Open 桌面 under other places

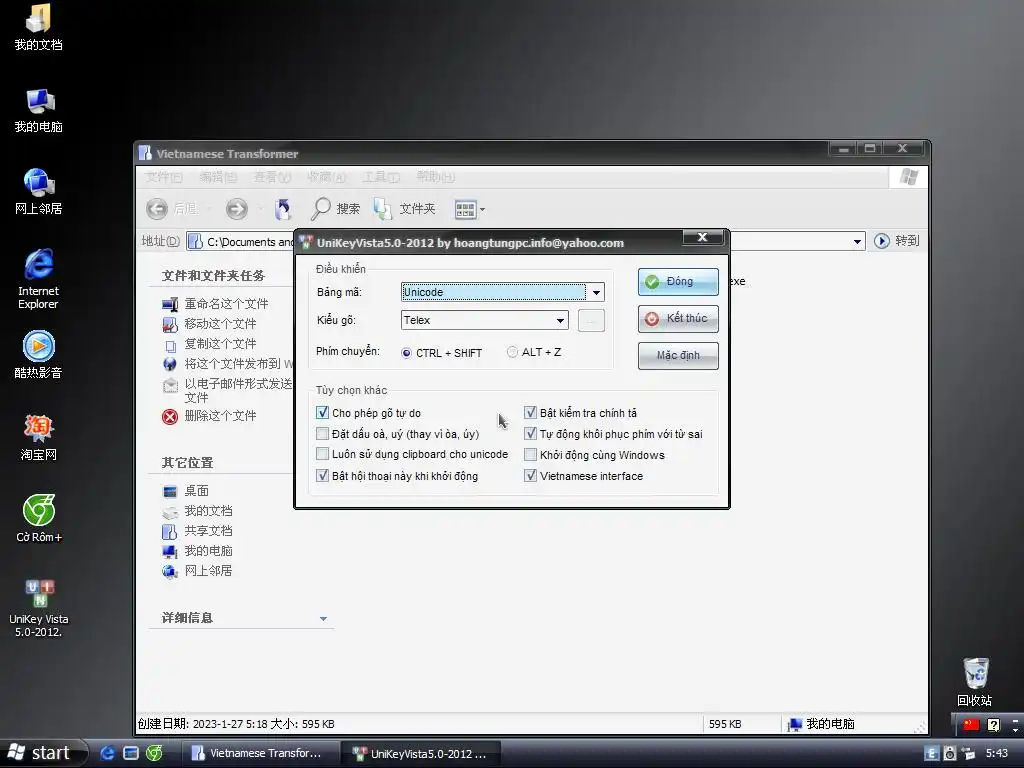click(185, 490)
